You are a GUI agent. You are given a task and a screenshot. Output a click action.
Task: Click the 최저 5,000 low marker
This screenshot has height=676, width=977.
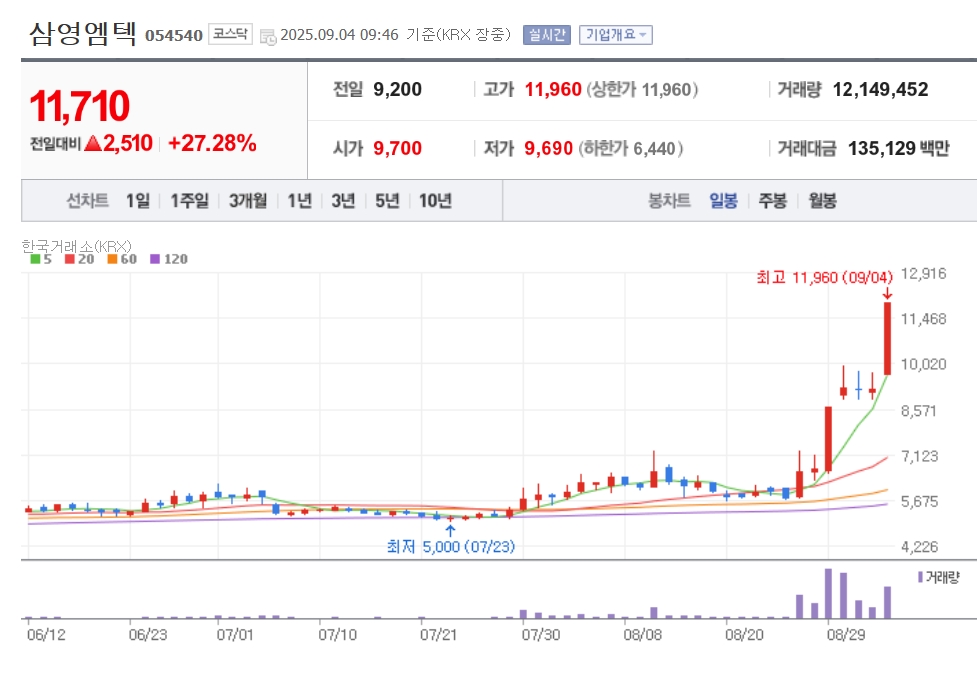[450, 546]
